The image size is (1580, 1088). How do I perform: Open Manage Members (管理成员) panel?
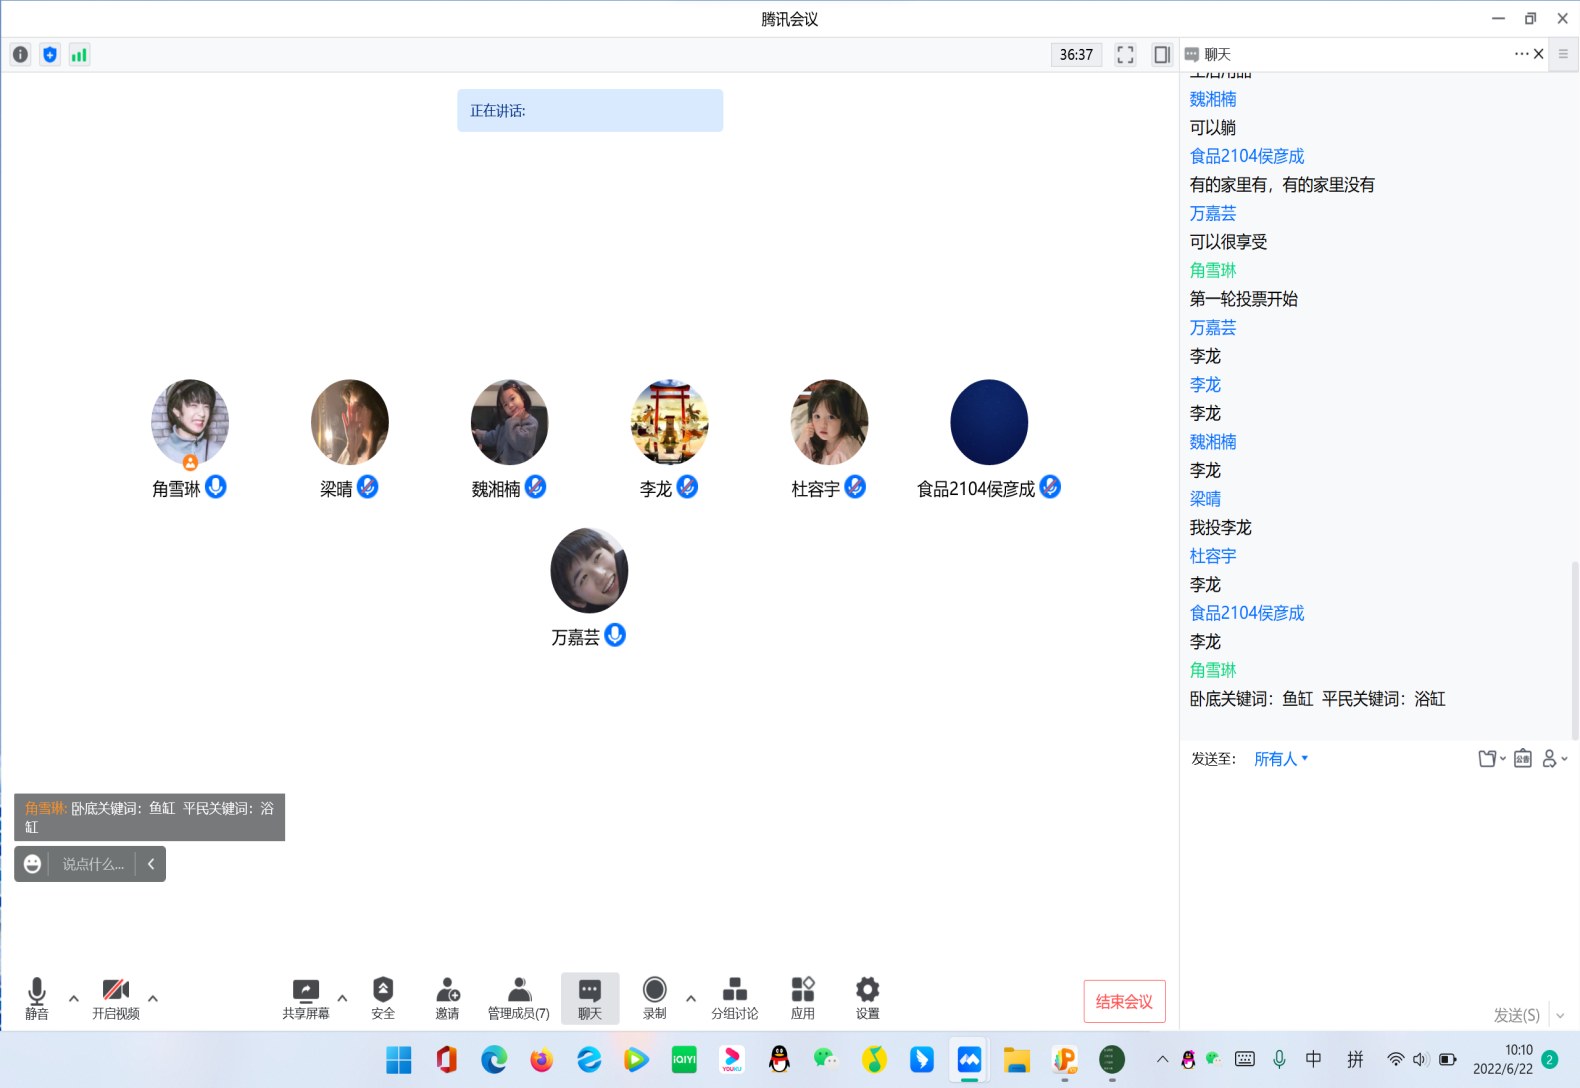(x=518, y=997)
